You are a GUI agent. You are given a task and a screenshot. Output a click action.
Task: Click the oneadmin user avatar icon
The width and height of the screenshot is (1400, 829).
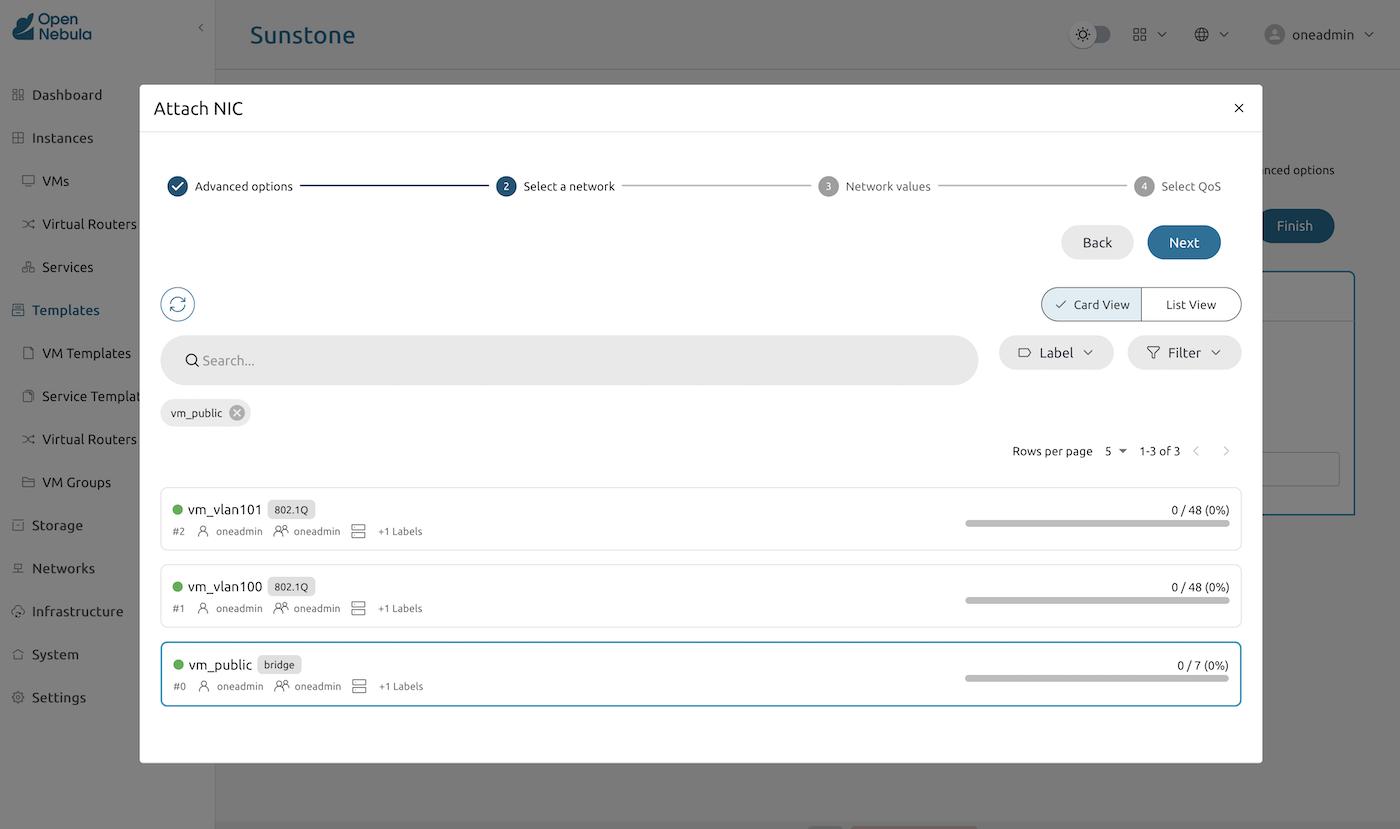[x=1274, y=35]
